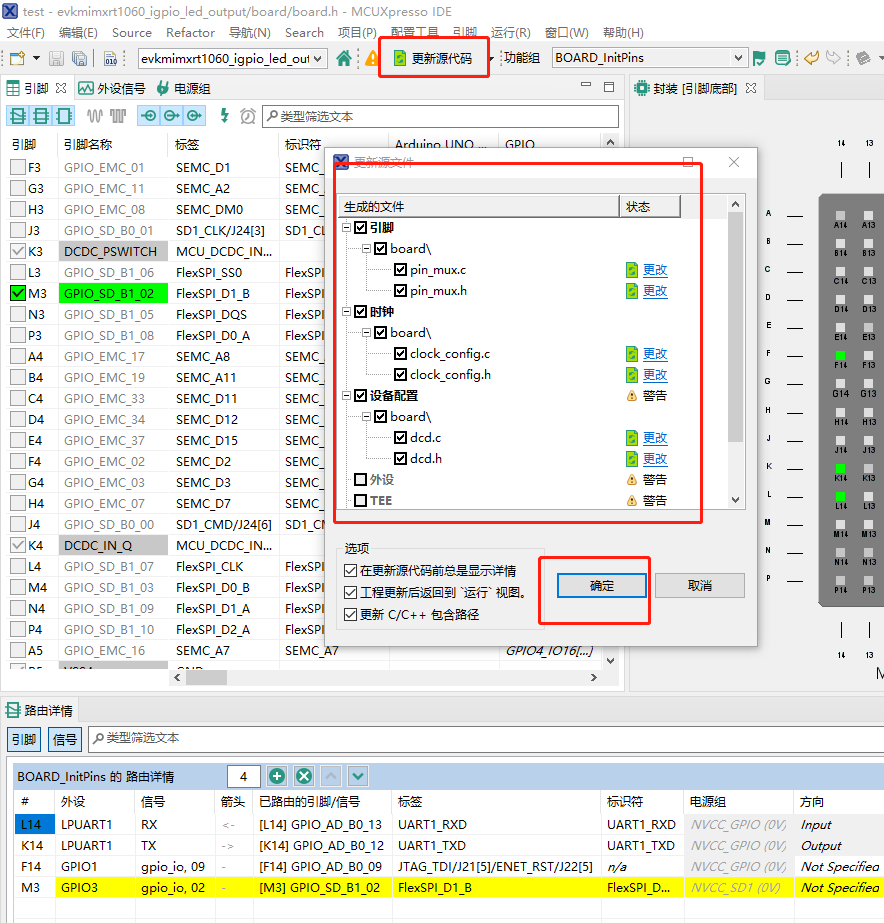Maximize the pins panel view
This screenshot has height=923, width=884.
click(x=609, y=87)
